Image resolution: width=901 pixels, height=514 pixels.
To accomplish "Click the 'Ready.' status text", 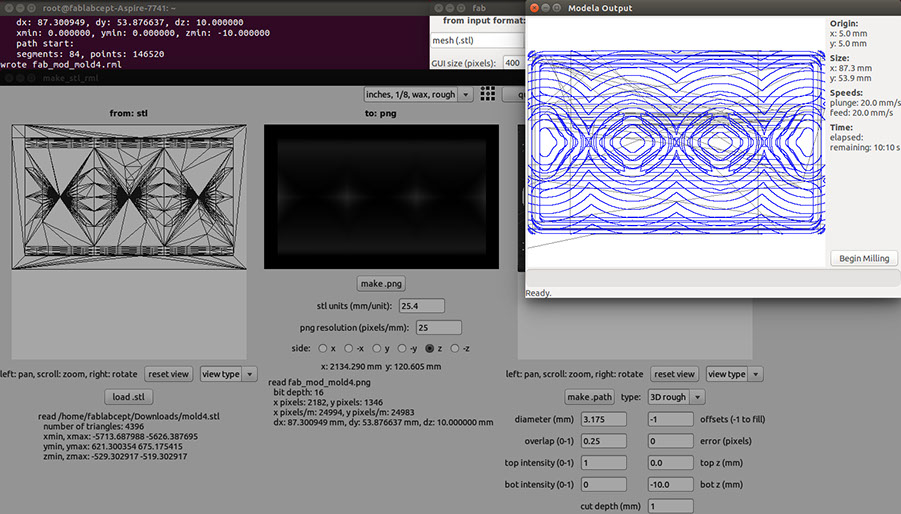I will pyautogui.click(x=538, y=293).
